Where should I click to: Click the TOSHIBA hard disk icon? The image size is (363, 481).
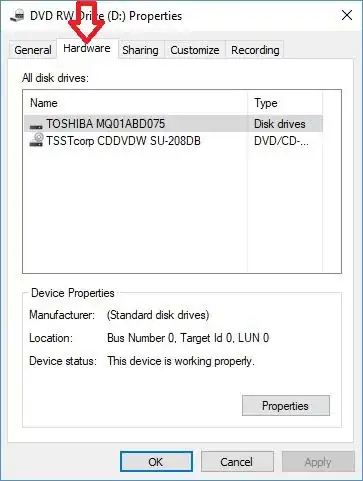click(36, 126)
